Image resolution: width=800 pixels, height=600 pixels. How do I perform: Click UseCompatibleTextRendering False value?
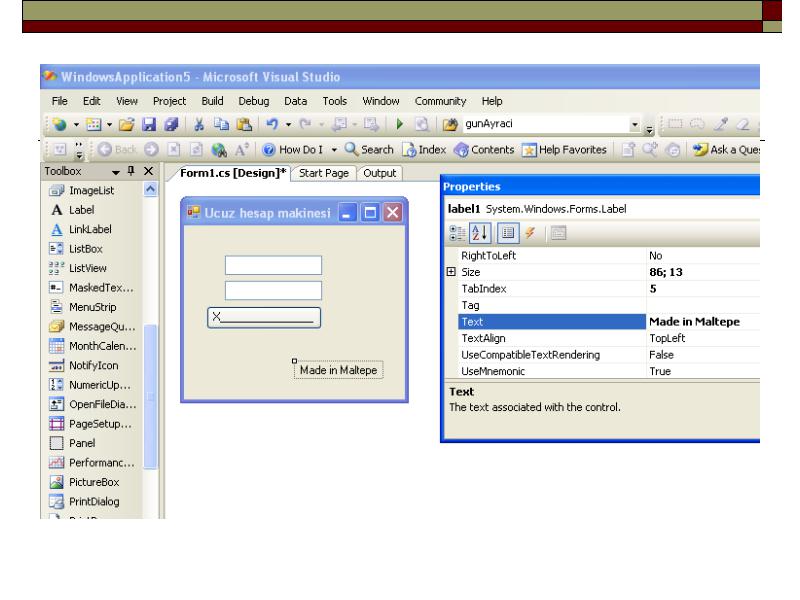[661, 355]
